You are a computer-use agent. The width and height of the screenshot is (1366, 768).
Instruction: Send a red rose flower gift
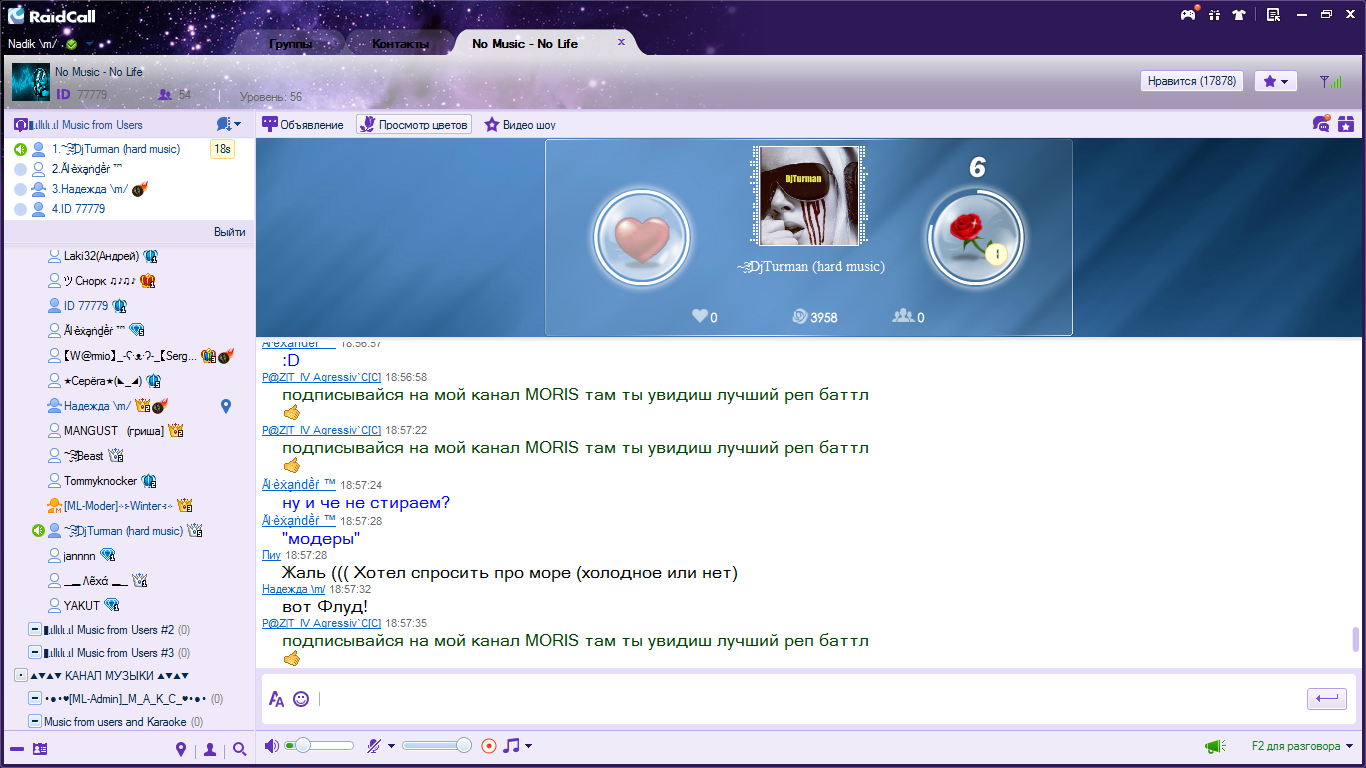coord(975,238)
